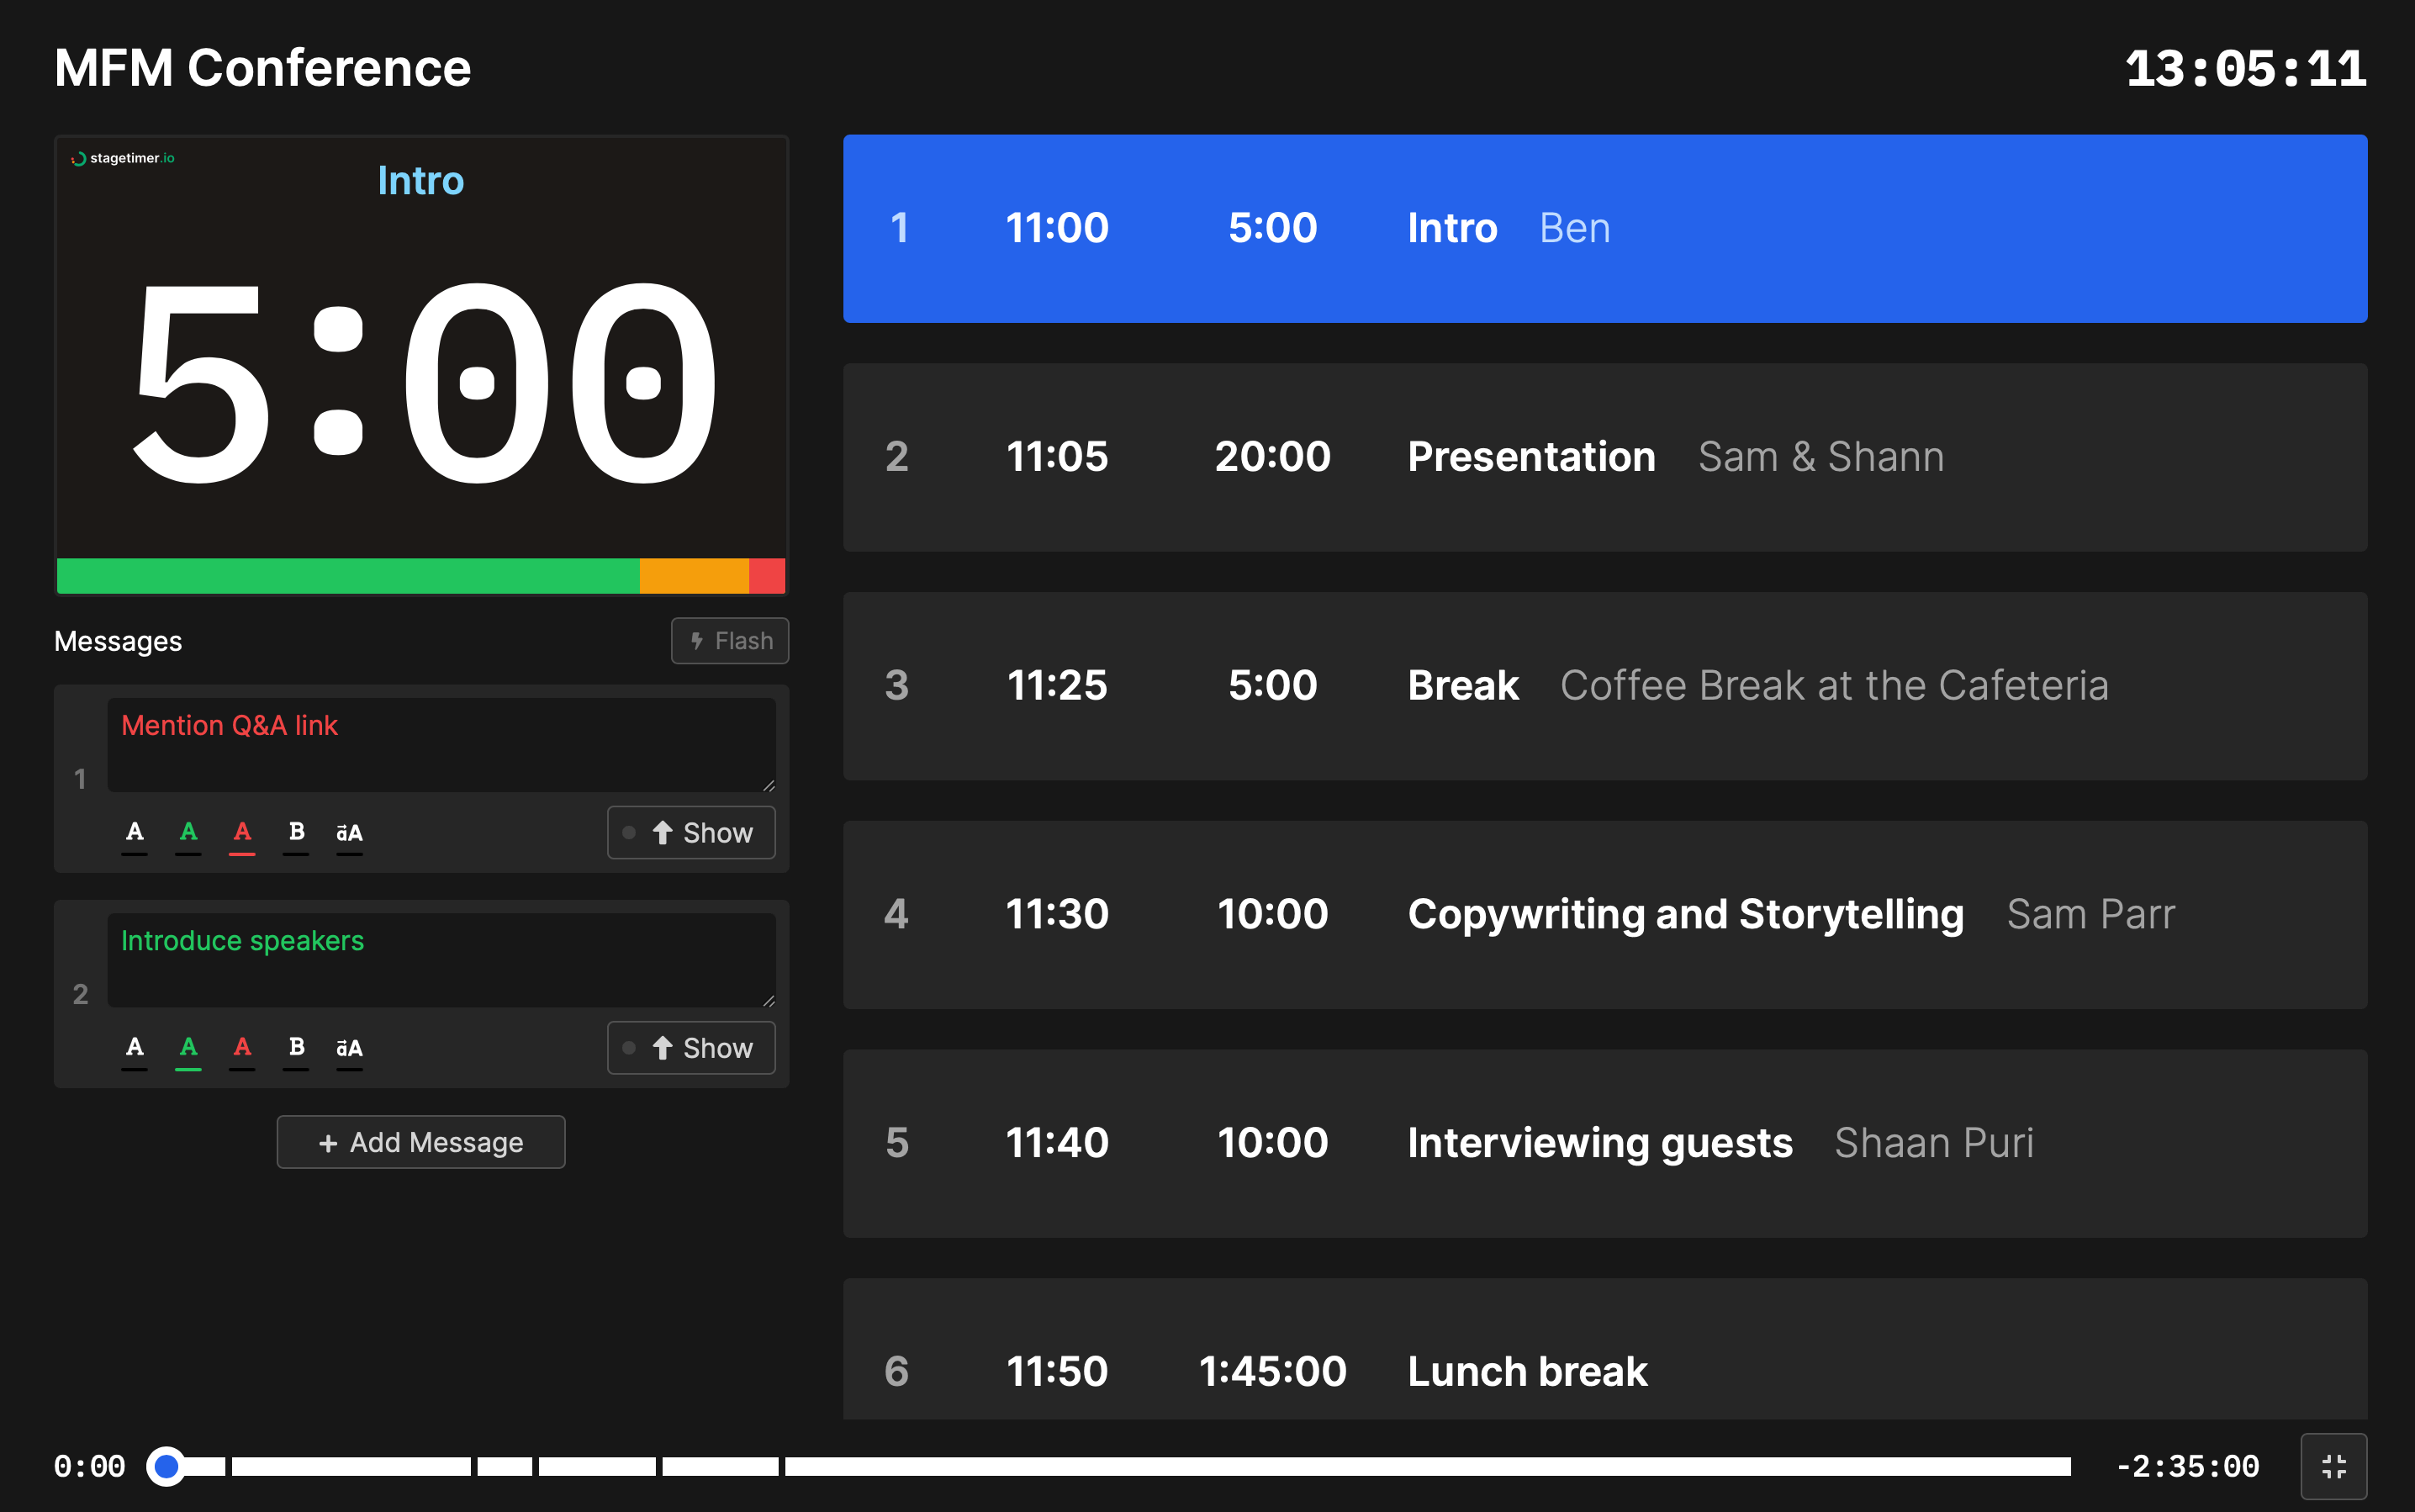The image size is (2415, 1512).
Task: Click red underline text style in message 1
Action: coord(242,831)
